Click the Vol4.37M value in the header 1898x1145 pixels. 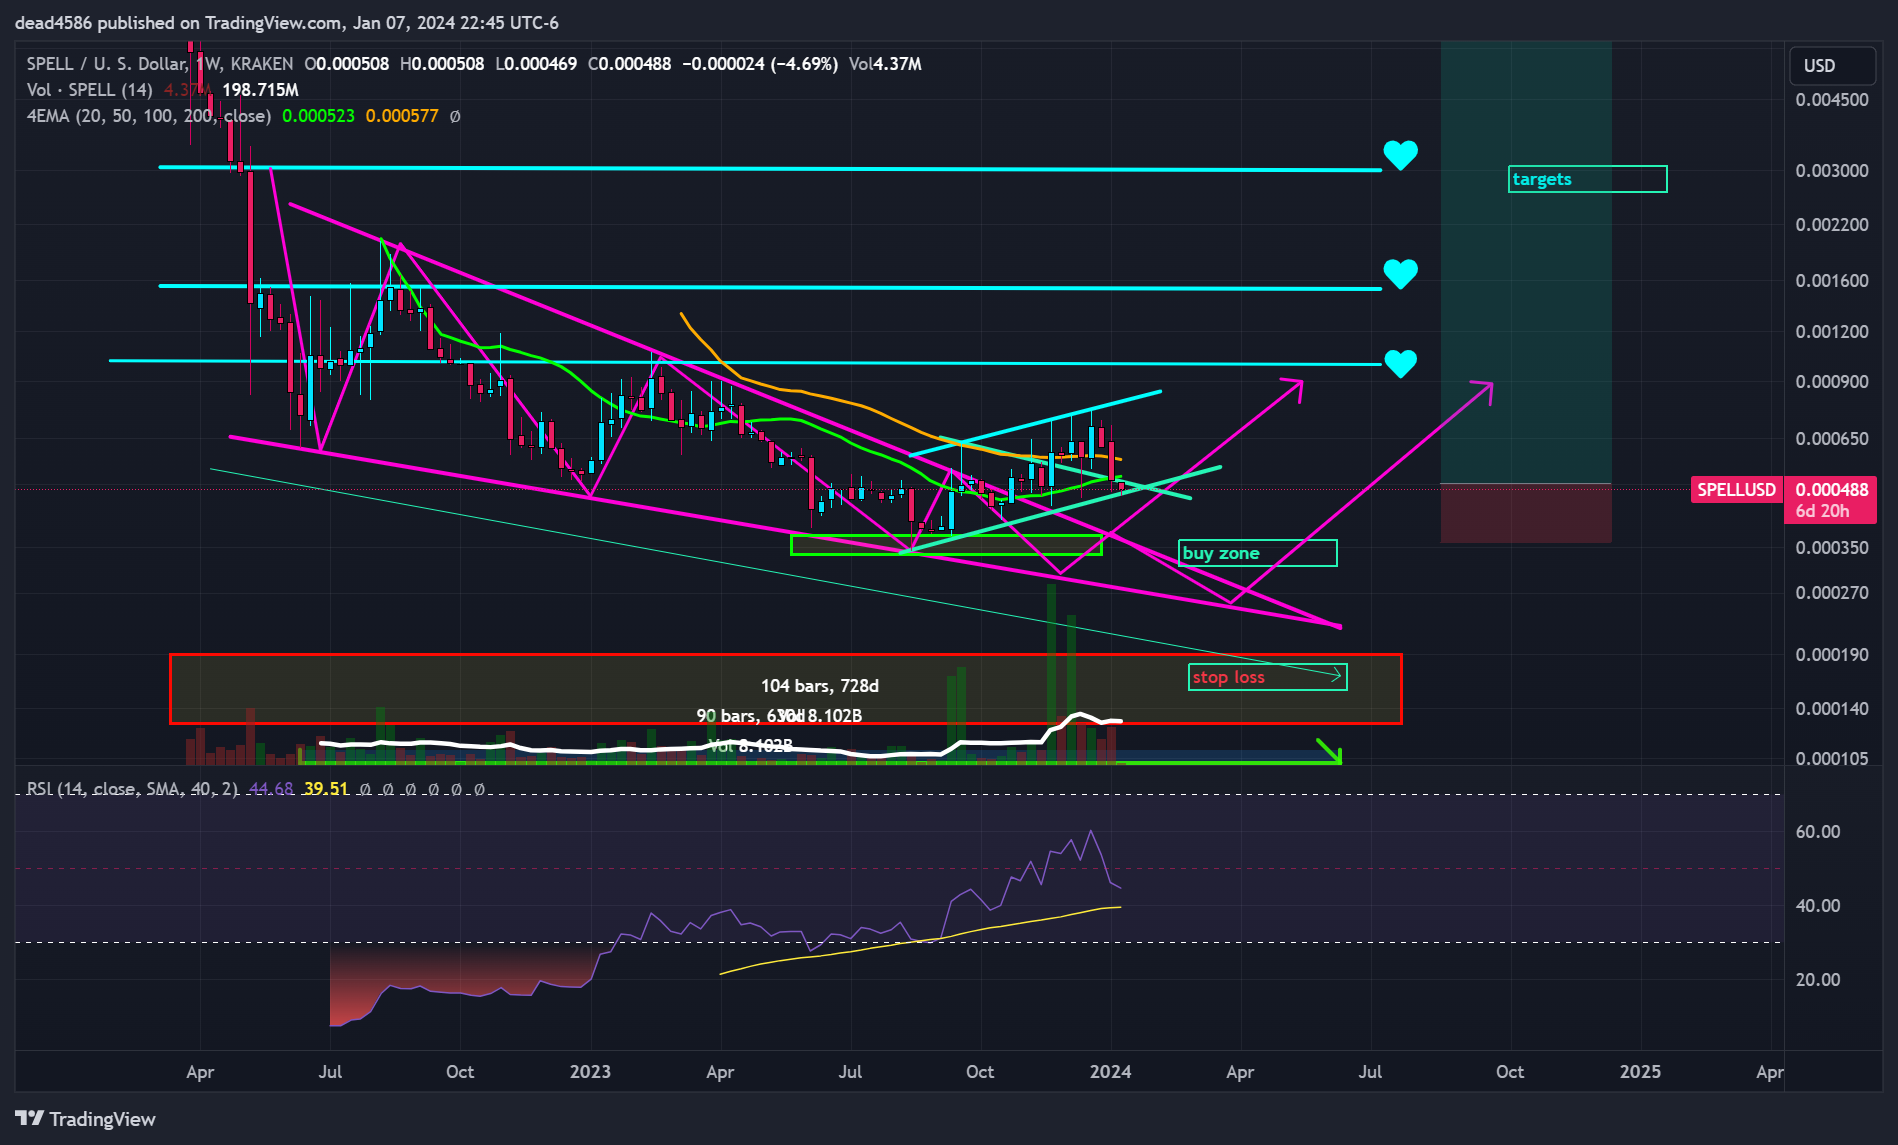[885, 64]
